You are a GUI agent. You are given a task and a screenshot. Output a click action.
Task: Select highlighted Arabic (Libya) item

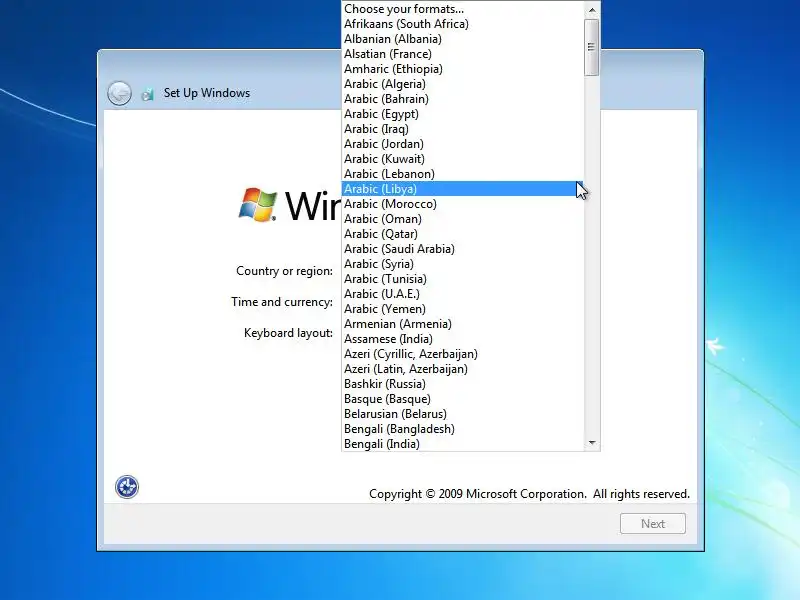pos(462,189)
